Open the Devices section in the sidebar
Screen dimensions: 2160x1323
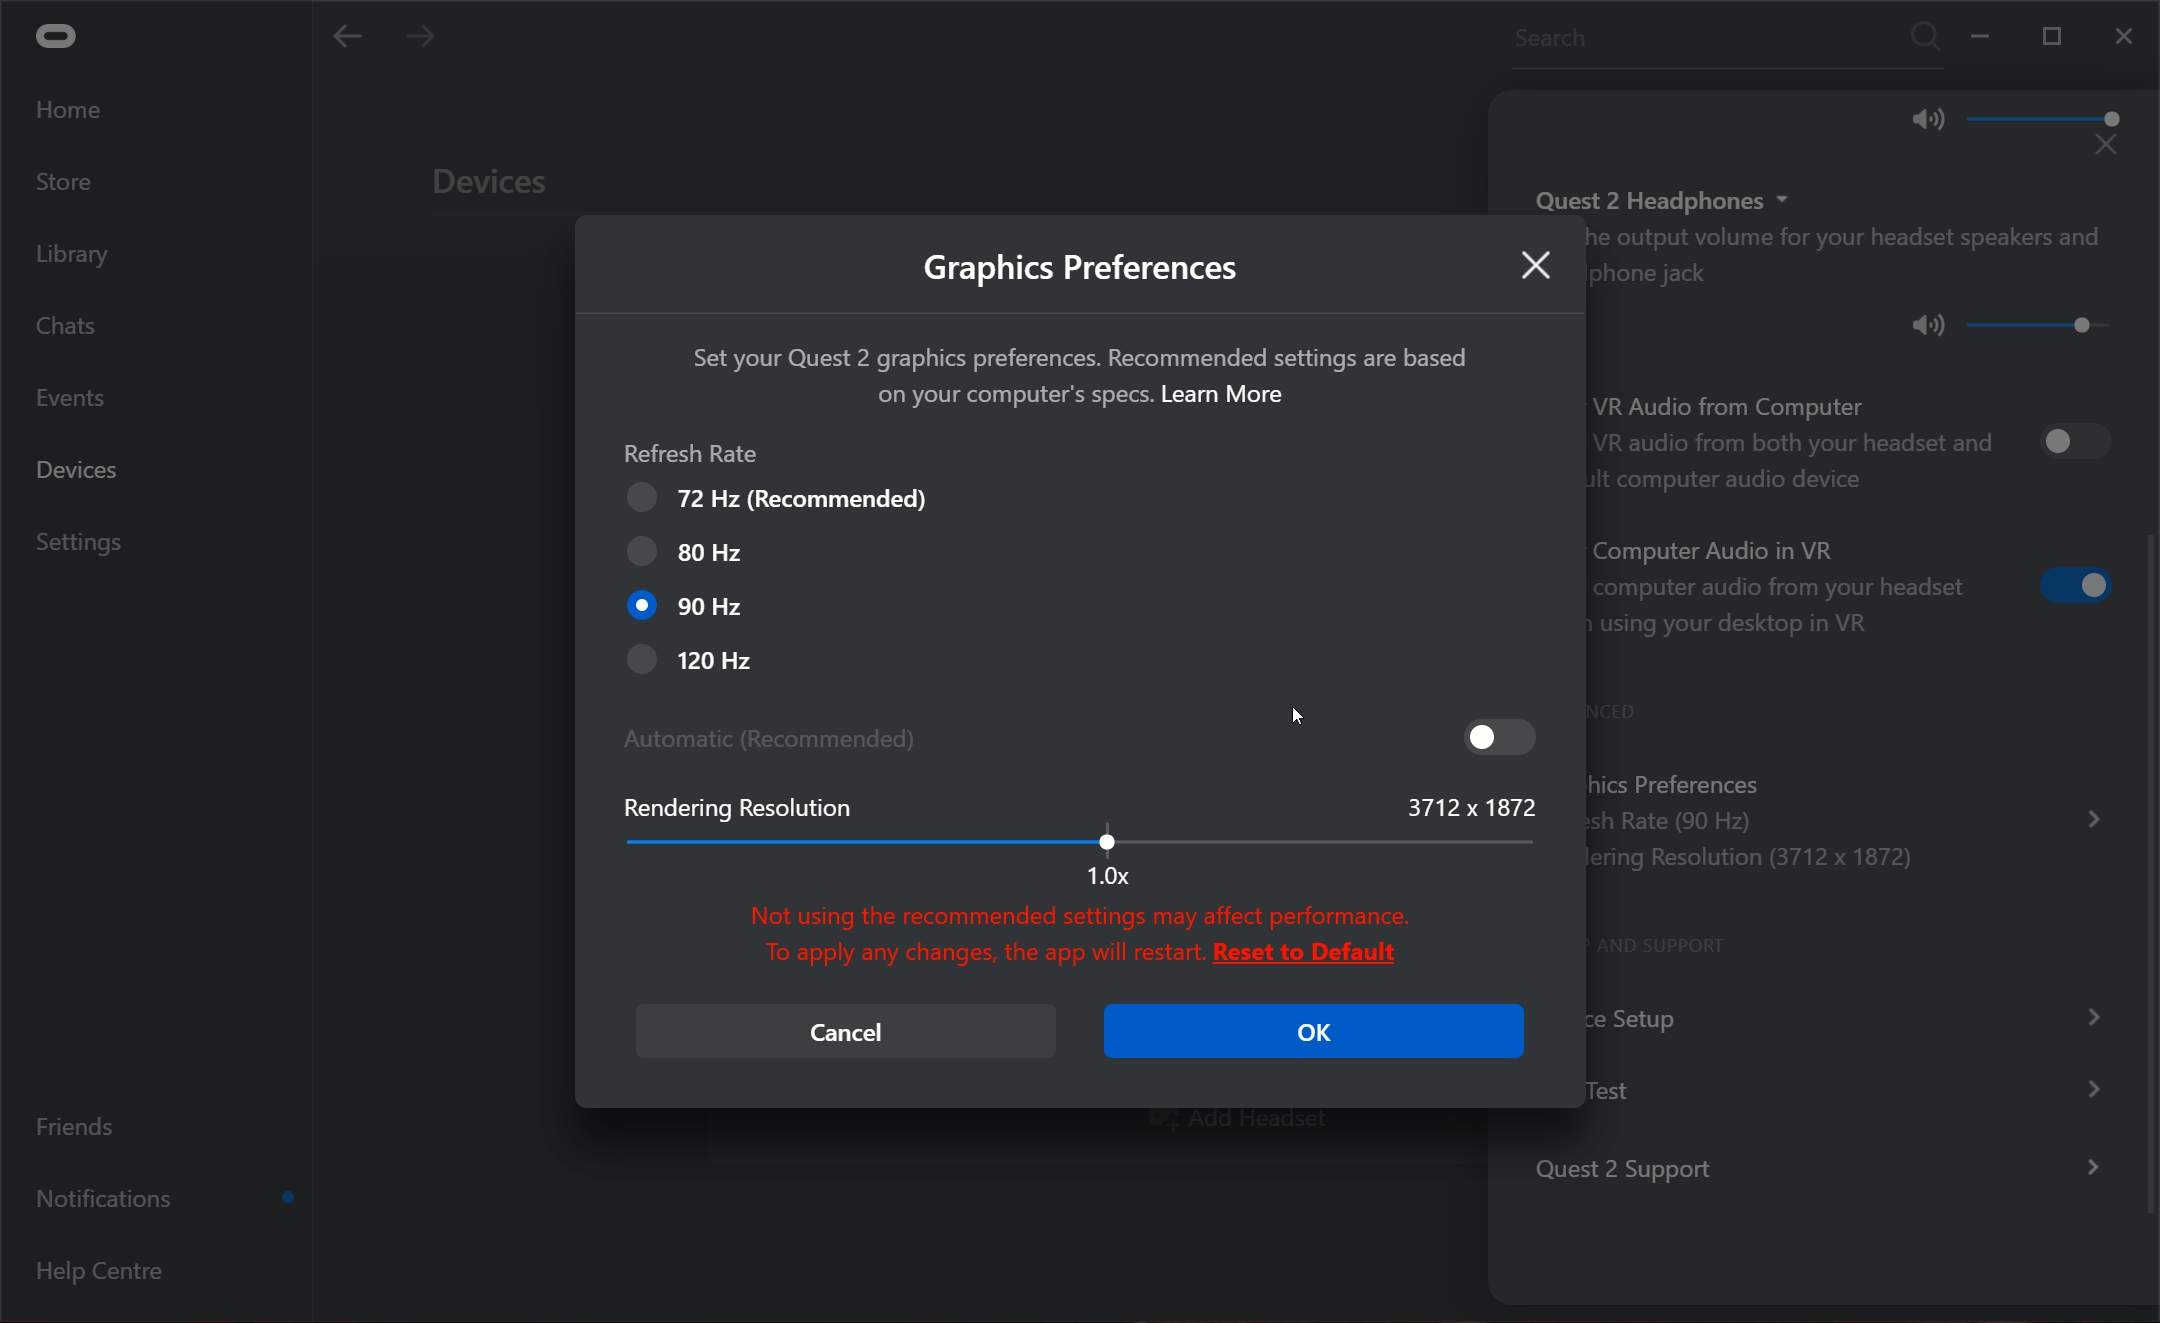77,469
